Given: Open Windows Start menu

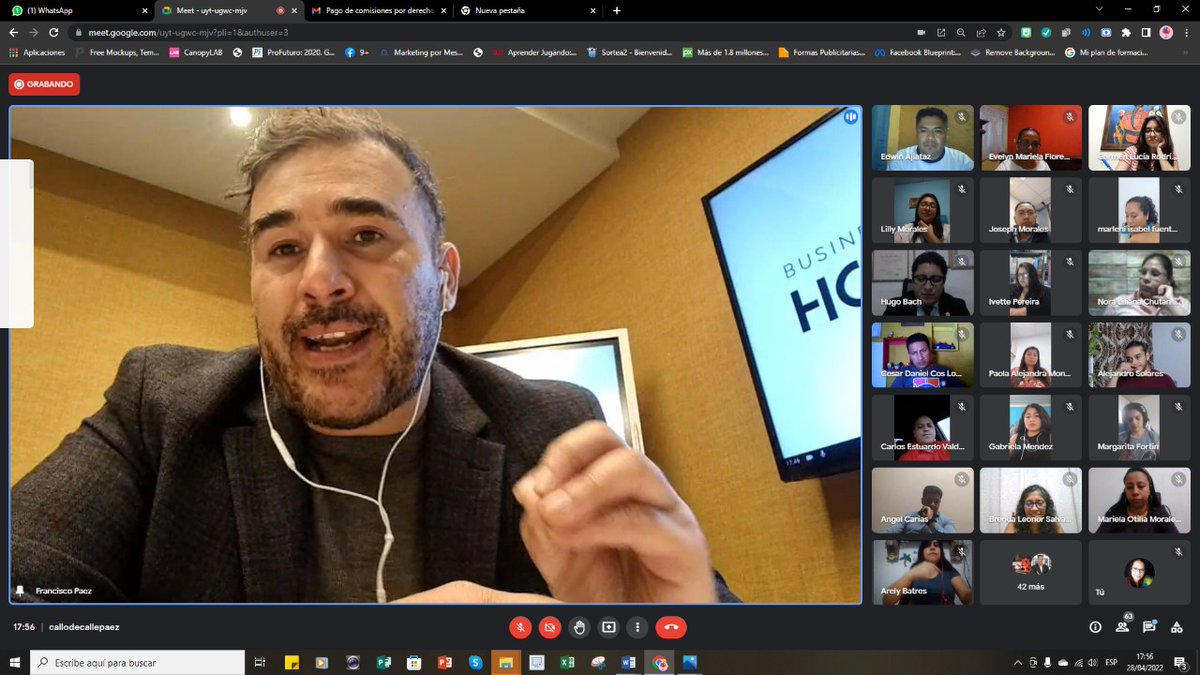Looking at the screenshot, I should click(14, 662).
